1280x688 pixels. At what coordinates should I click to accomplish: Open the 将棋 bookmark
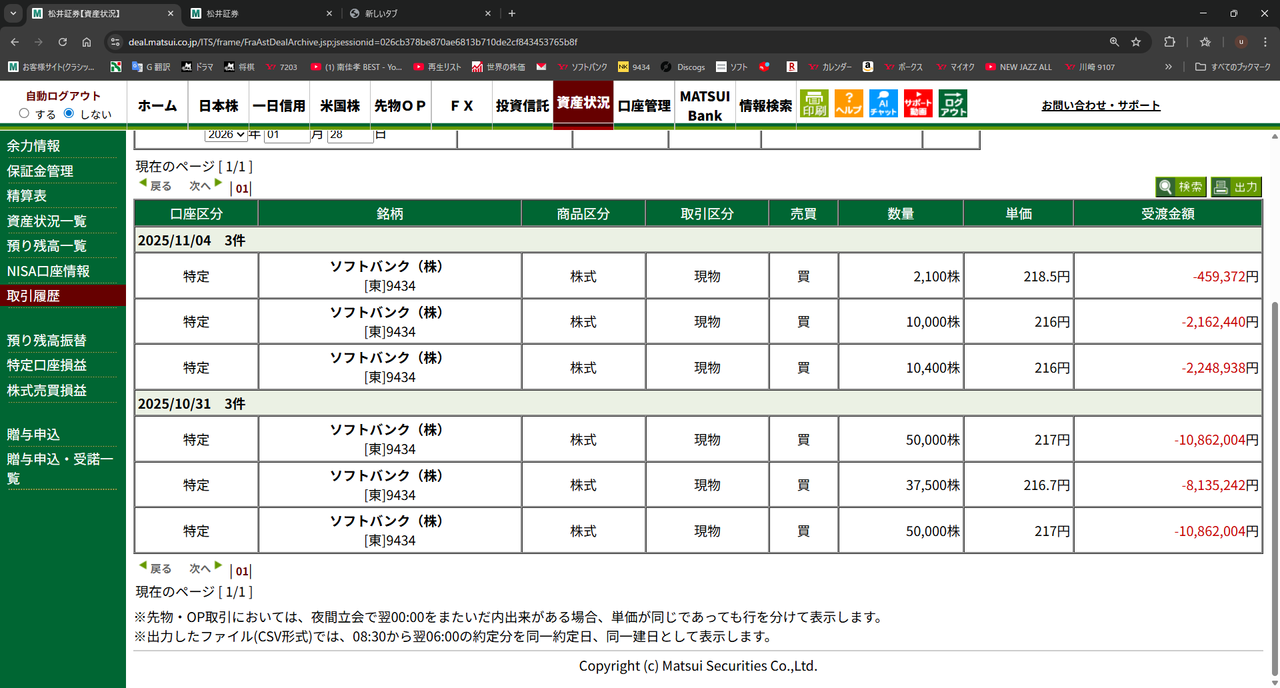[239, 67]
